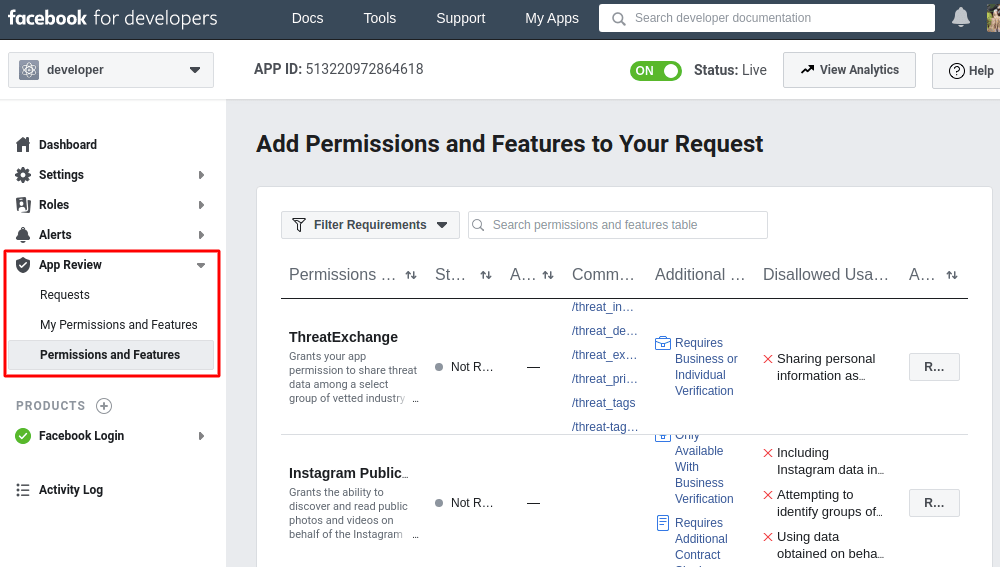Click the ThreatExchange permission name
The image size is (1000, 567).
coord(343,337)
